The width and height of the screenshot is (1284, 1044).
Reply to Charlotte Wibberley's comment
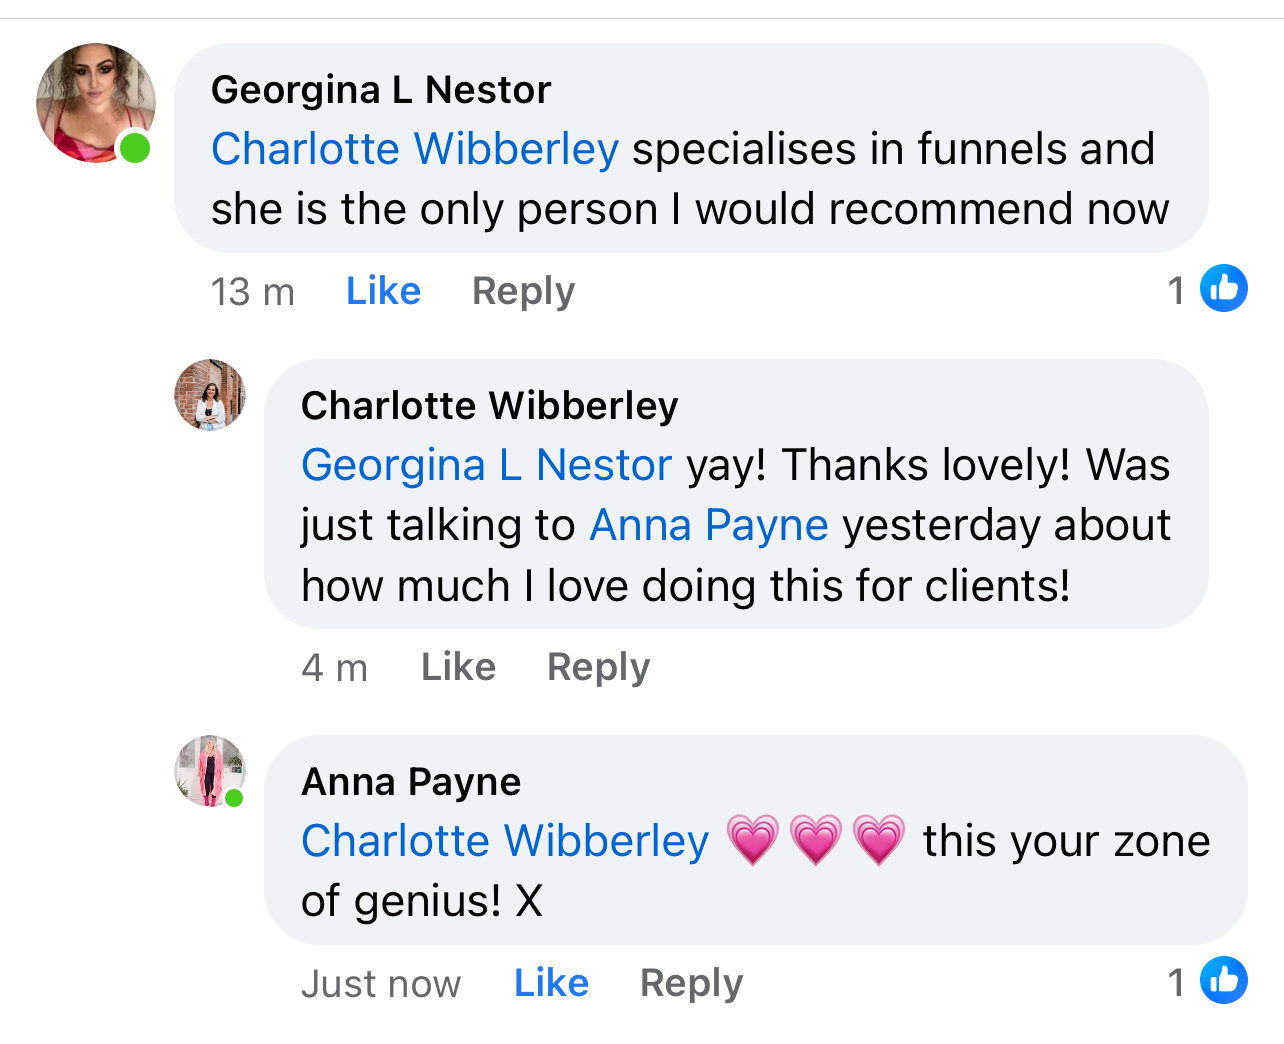coord(598,667)
